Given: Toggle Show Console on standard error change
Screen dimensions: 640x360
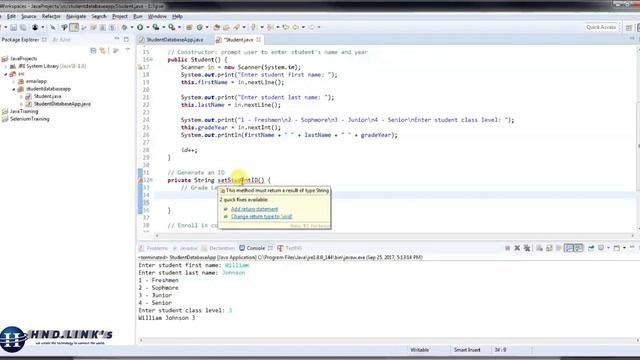Looking at the screenshot, I should [578, 248].
